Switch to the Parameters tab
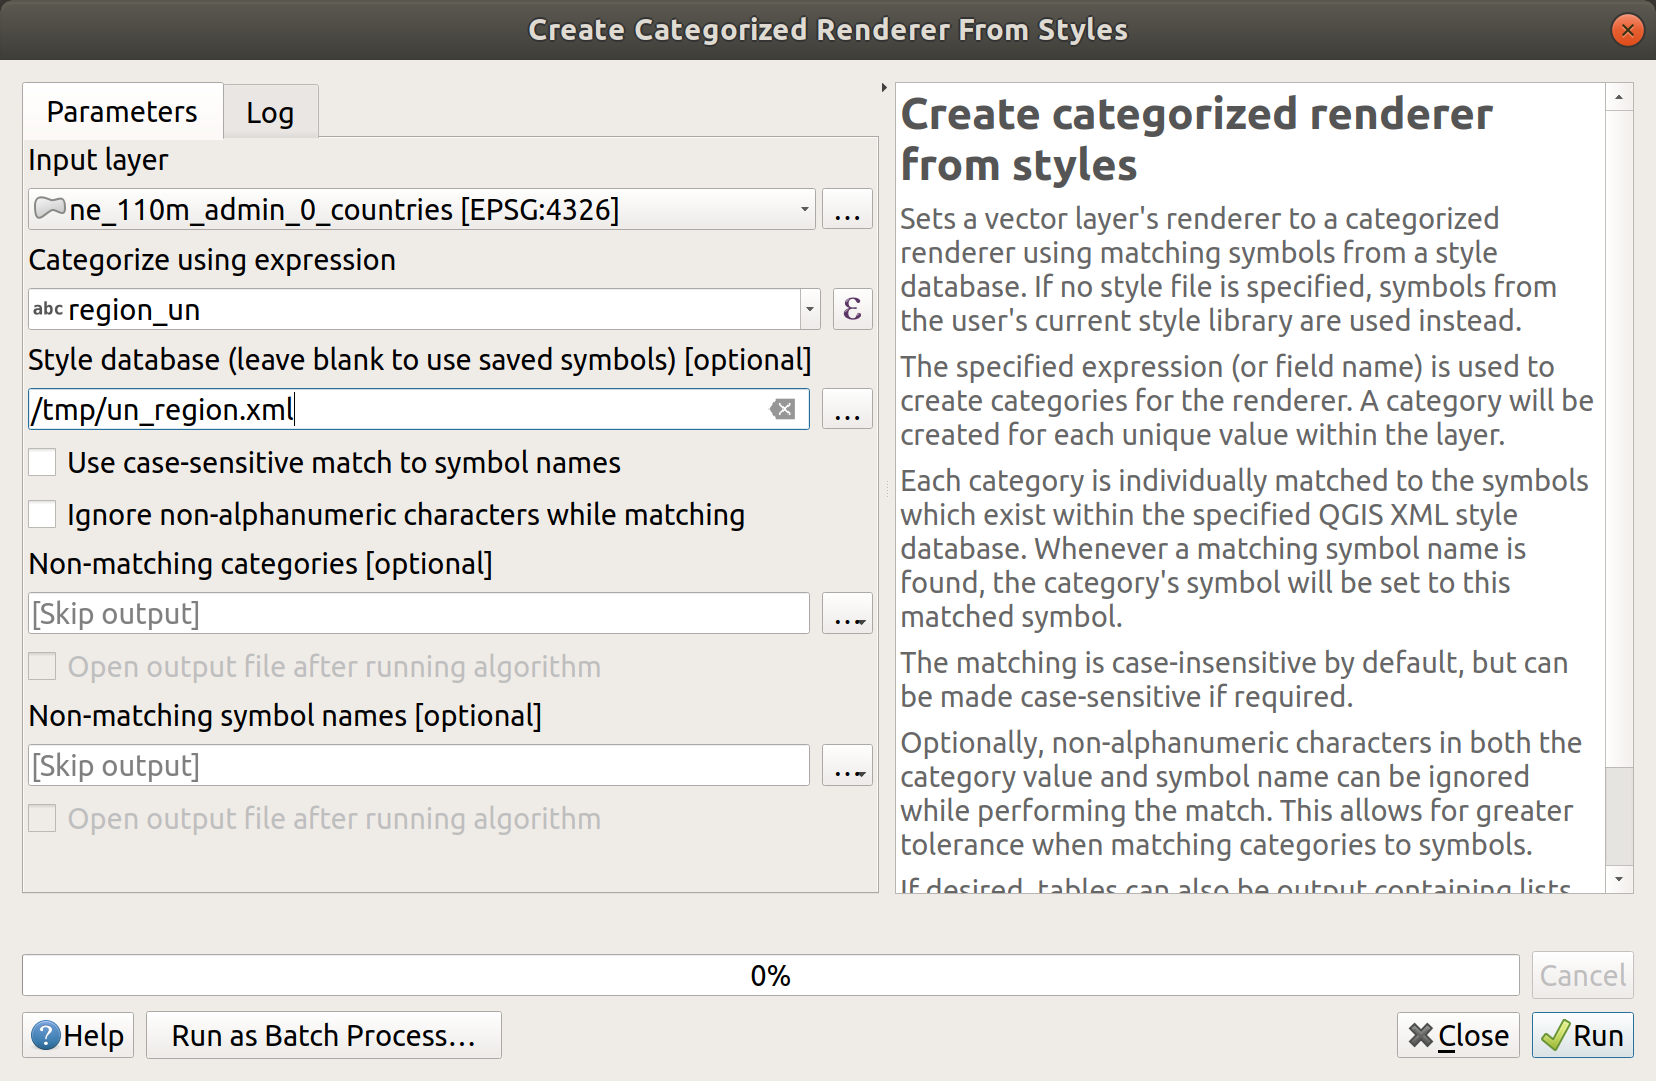The height and width of the screenshot is (1081, 1656). [x=122, y=111]
